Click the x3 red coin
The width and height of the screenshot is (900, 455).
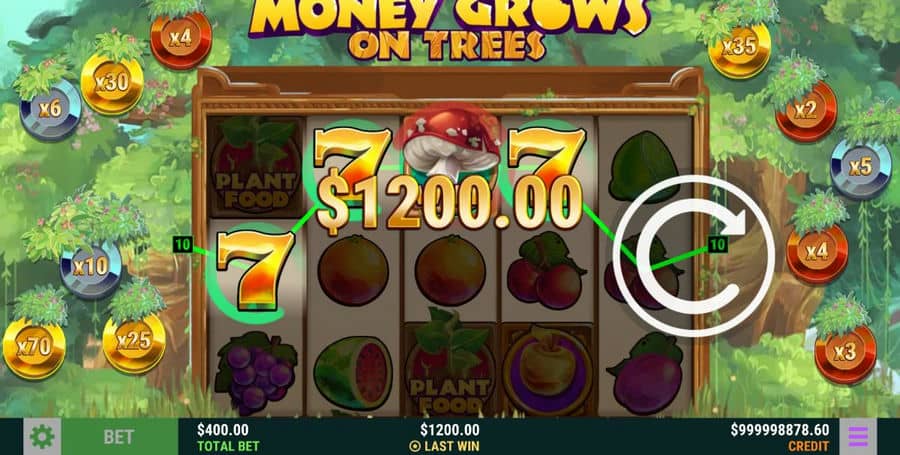845,353
